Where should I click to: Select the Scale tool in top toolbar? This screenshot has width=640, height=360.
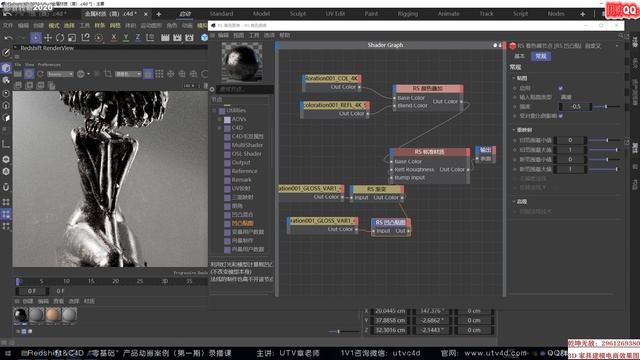pos(72,38)
